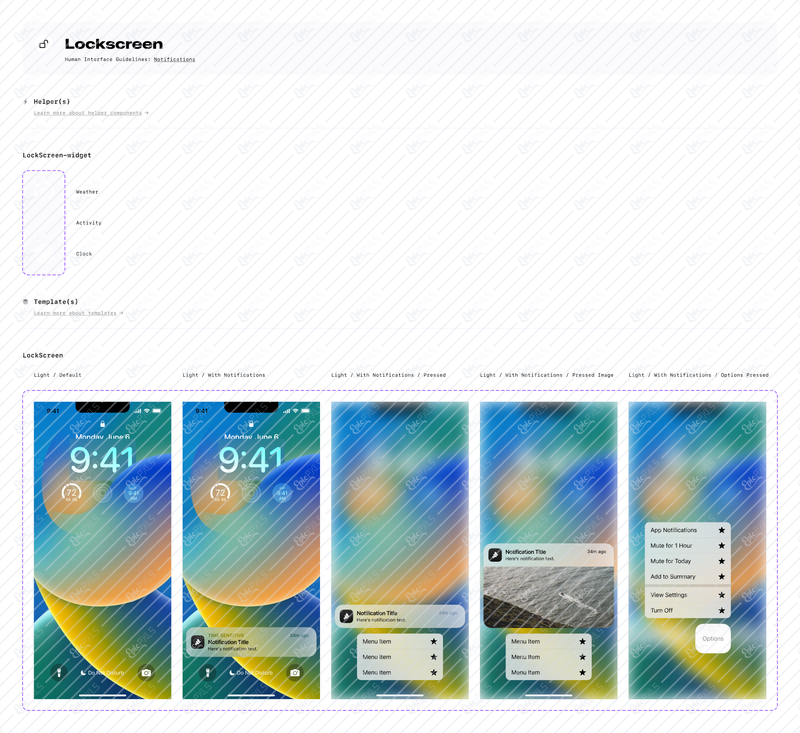The height and width of the screenshot is (733, 800).
Task: Pick Add to Summary from the menu
Action: (688, 576)
